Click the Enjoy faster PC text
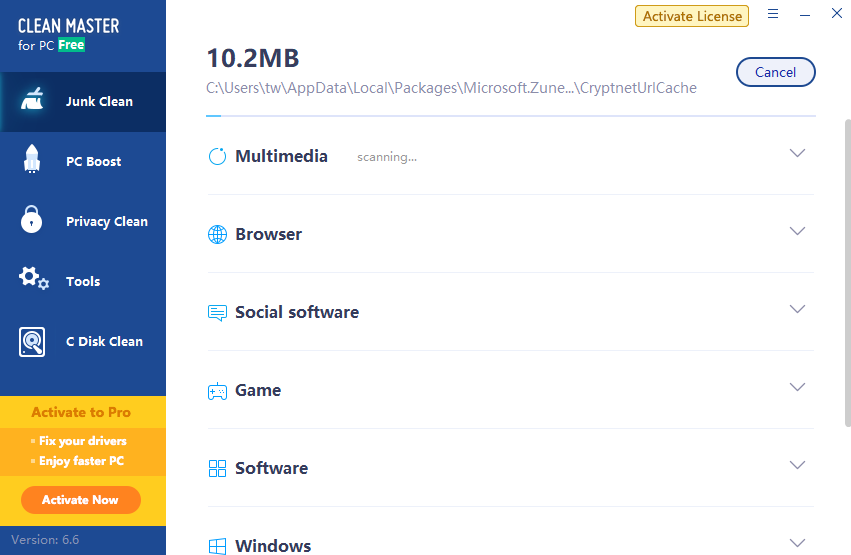The image size is (851, 555). coord(81,461)
